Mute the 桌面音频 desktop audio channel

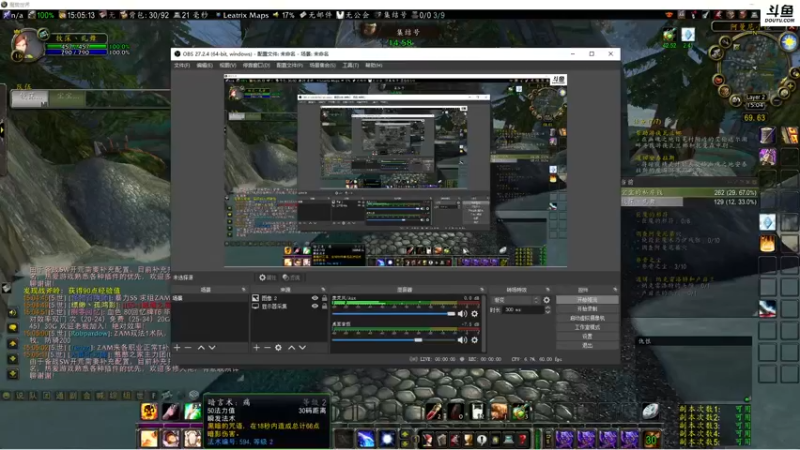coord(462,340)
